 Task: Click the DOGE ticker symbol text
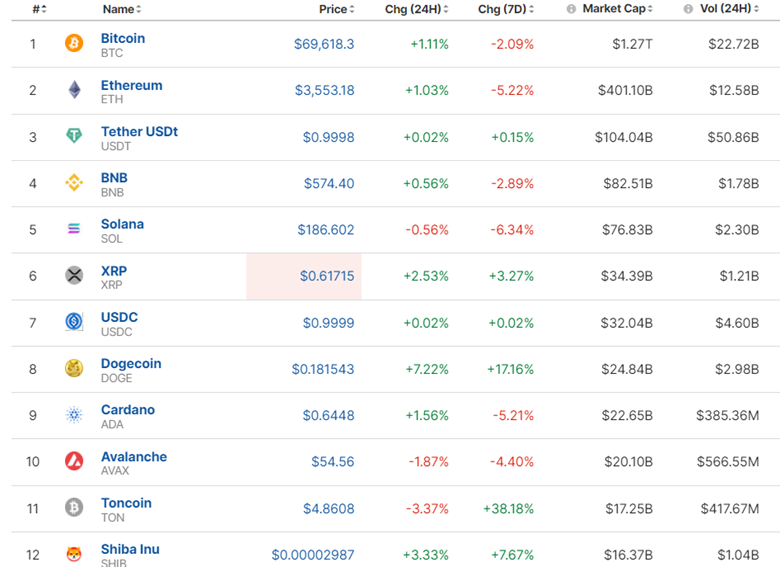click(116, 378)
